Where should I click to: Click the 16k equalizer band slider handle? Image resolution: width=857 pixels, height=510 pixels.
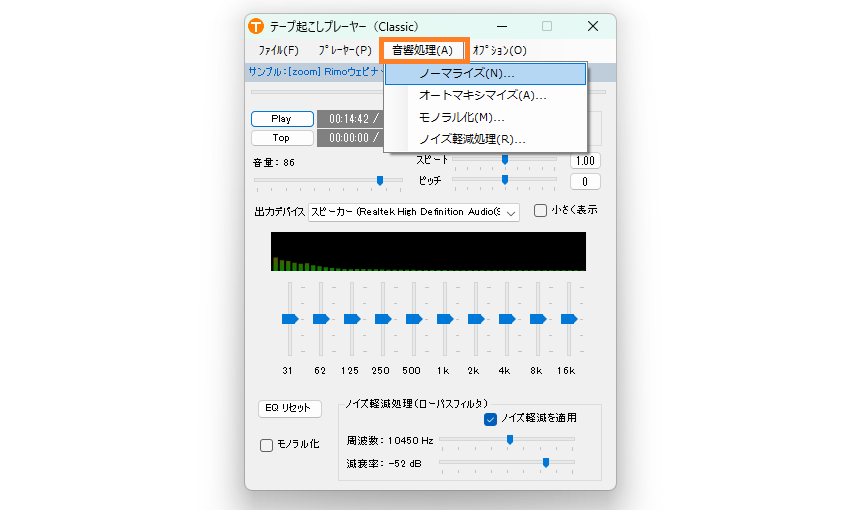[568, 319]
